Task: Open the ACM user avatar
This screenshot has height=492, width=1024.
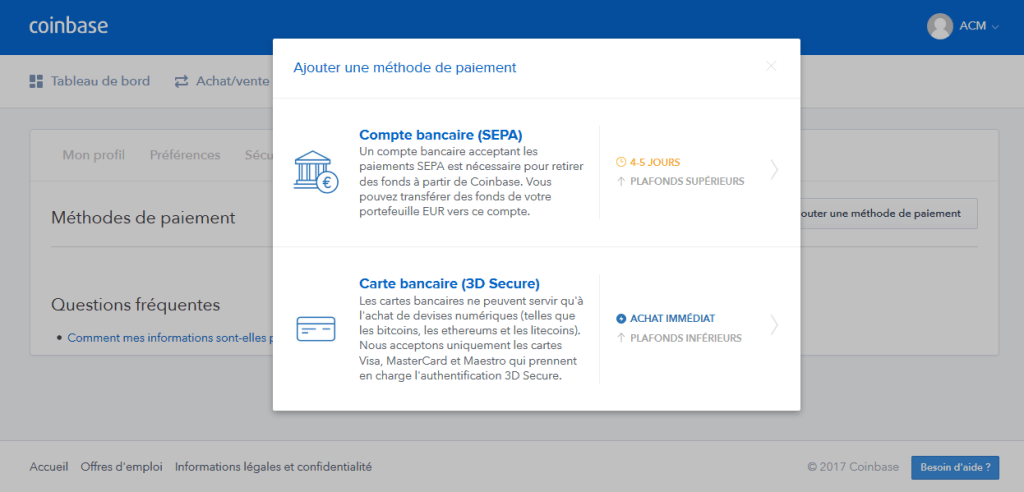Action: [940, 27]
